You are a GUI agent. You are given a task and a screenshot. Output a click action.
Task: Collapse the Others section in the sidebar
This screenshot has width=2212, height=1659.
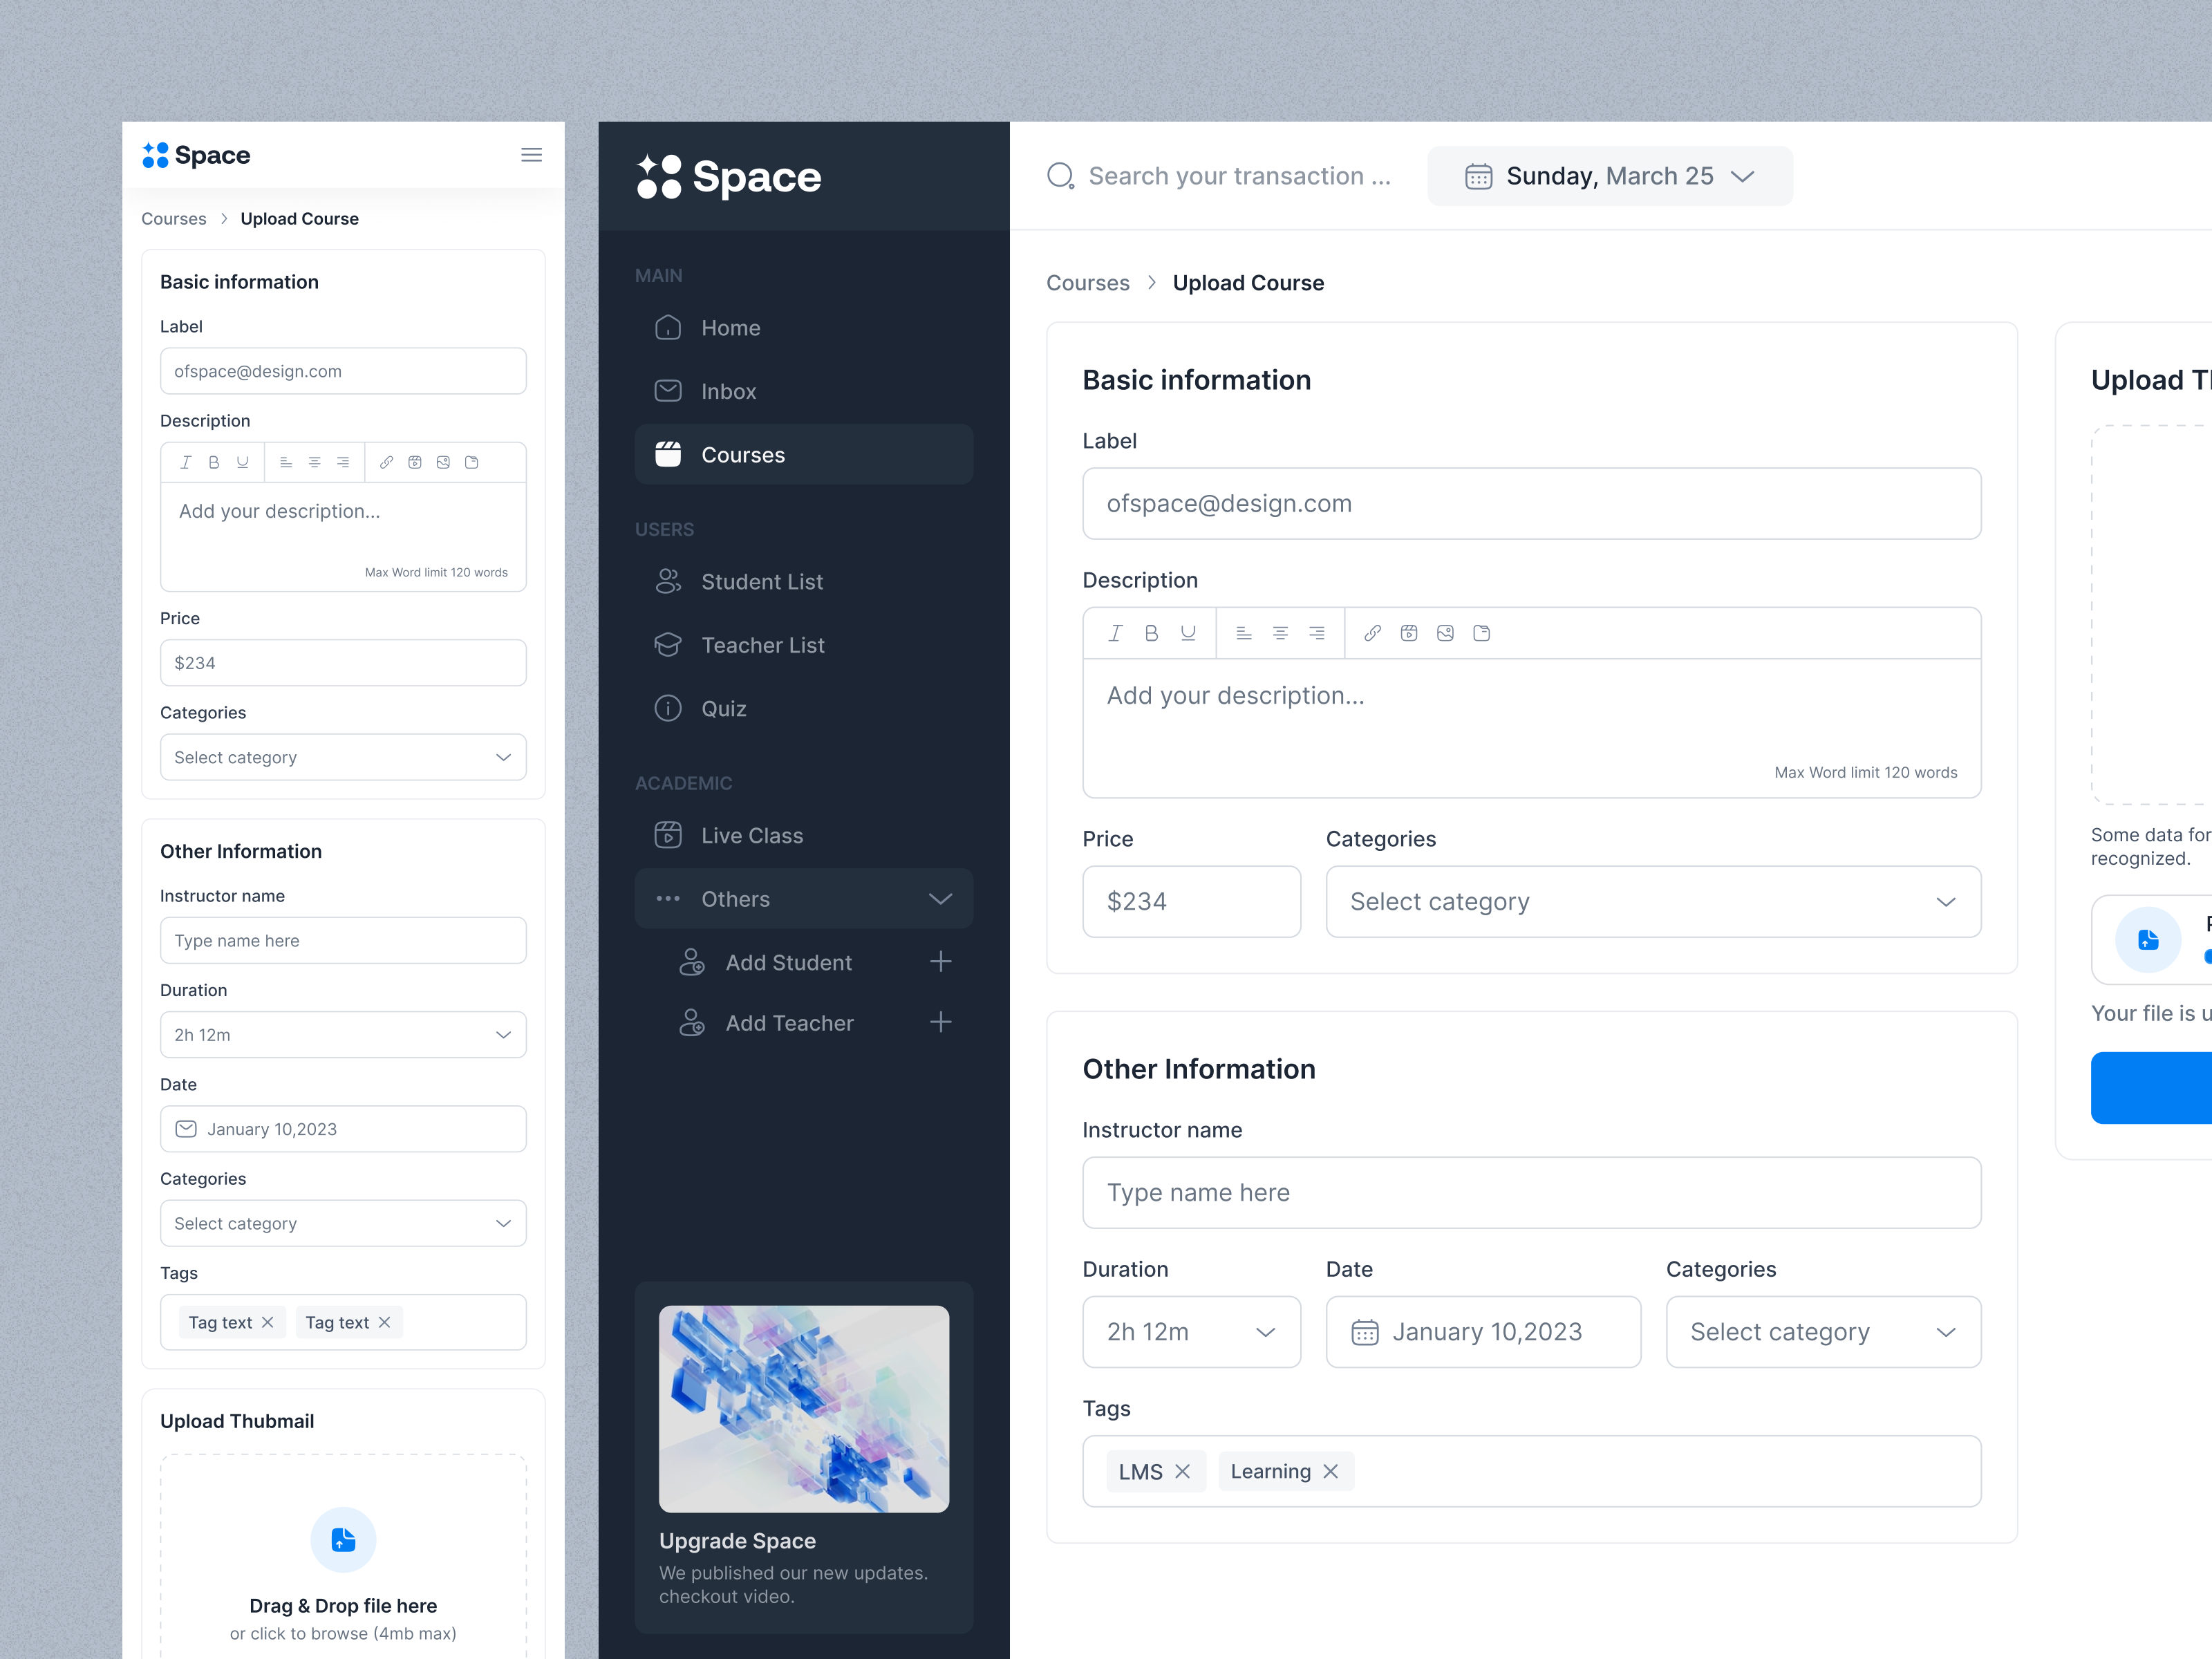[x=939, y=898]
